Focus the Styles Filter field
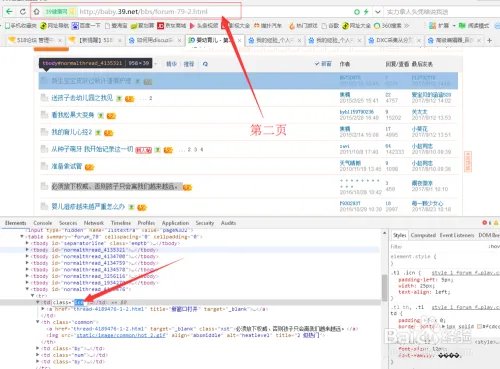This screenshot has width=500, height=369. pyautogui.click(x=437, y=247)
